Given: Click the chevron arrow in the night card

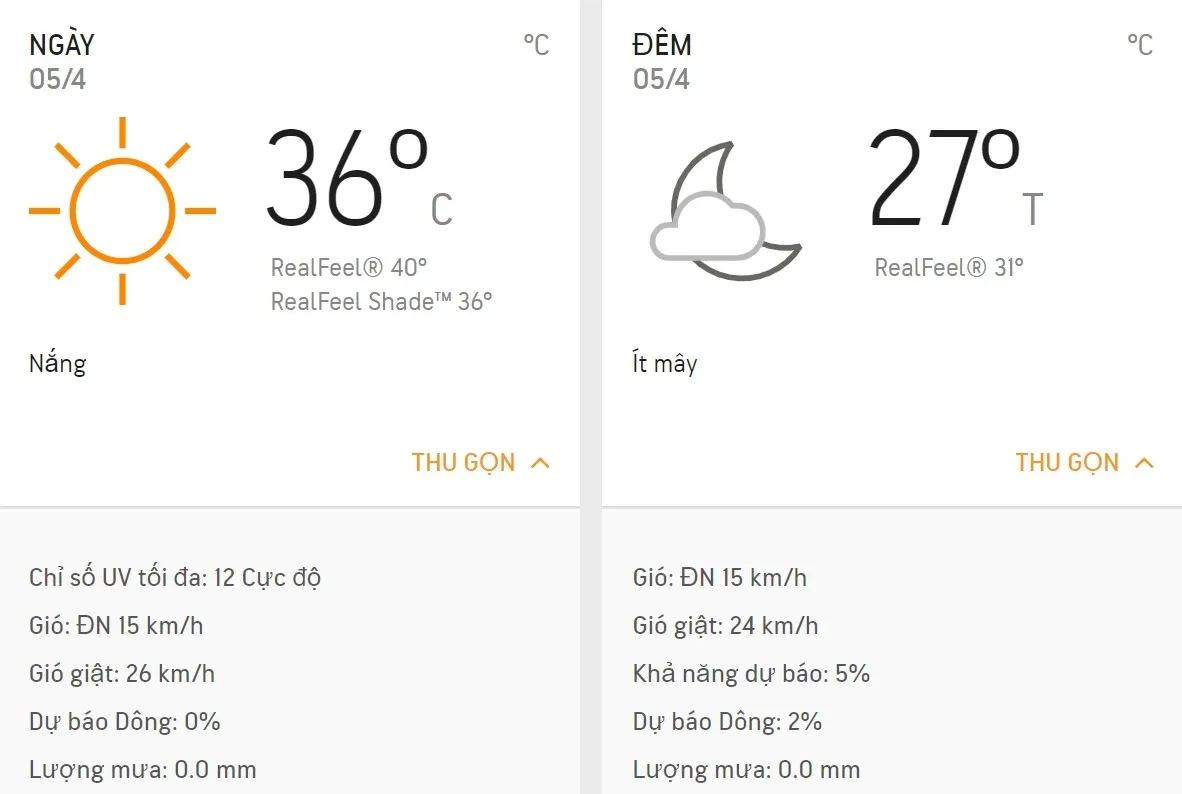Looking at the screenshot, I should (1144, 463).
